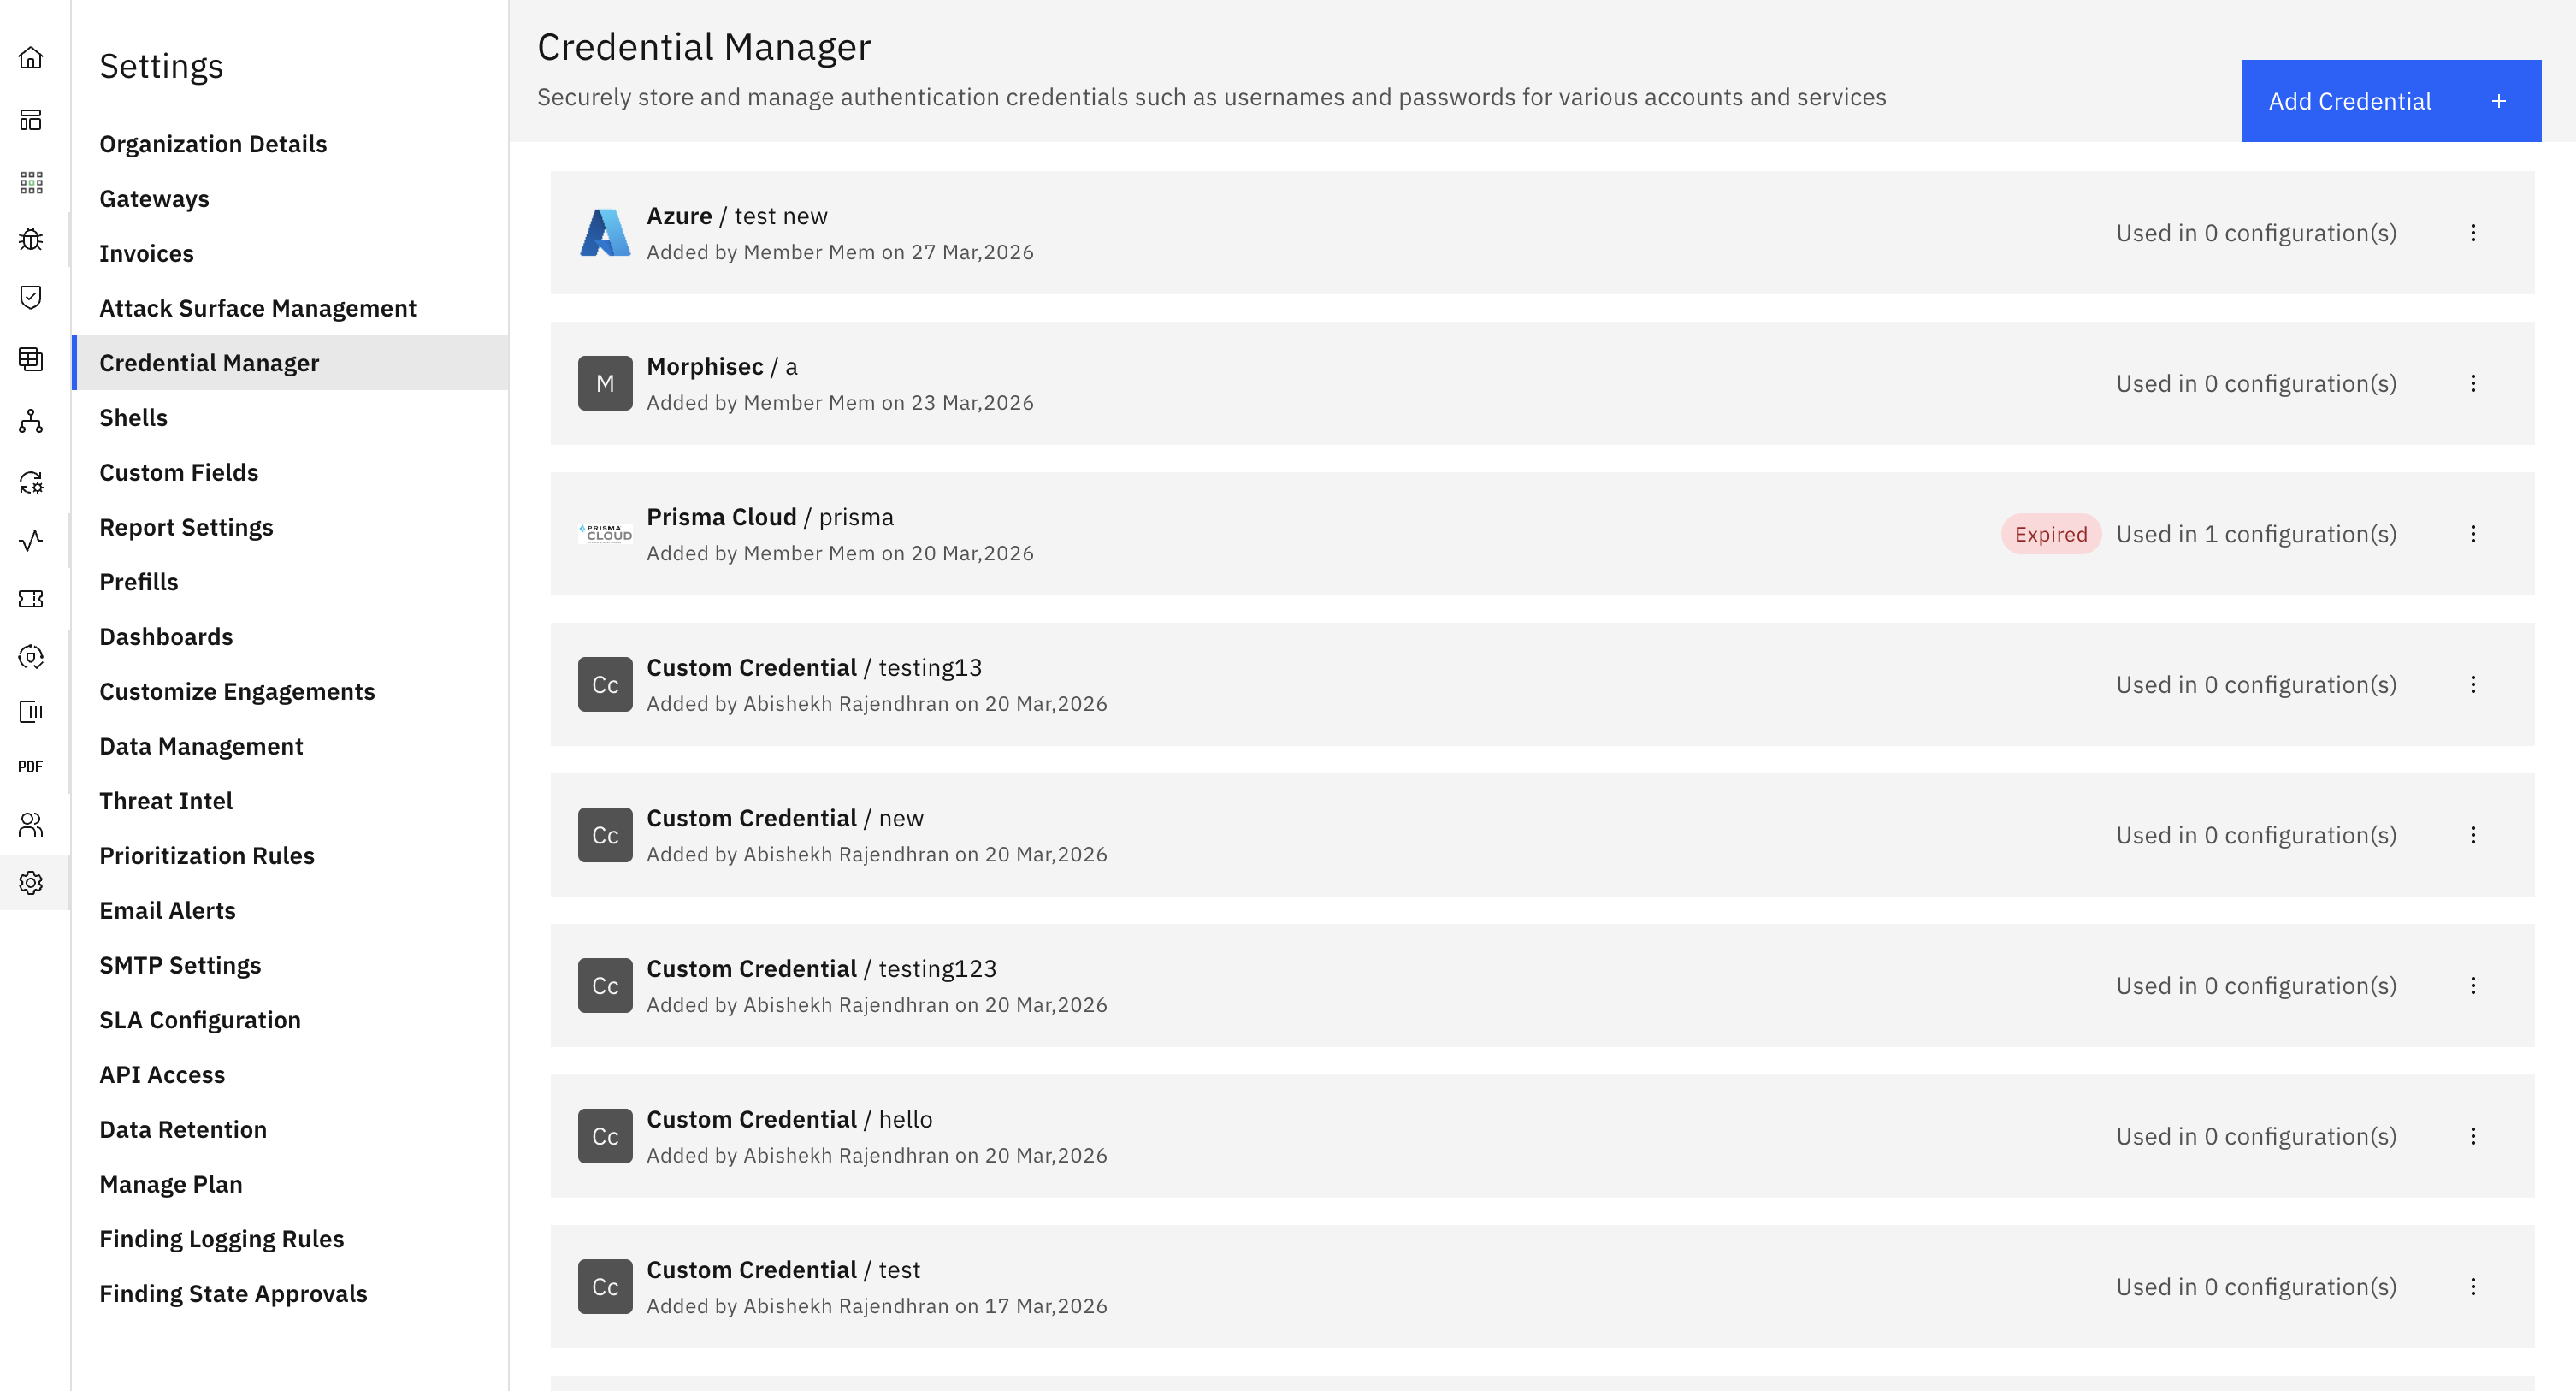Open the green grid apps icon
2576x1391 pixels.
point(31,182)
